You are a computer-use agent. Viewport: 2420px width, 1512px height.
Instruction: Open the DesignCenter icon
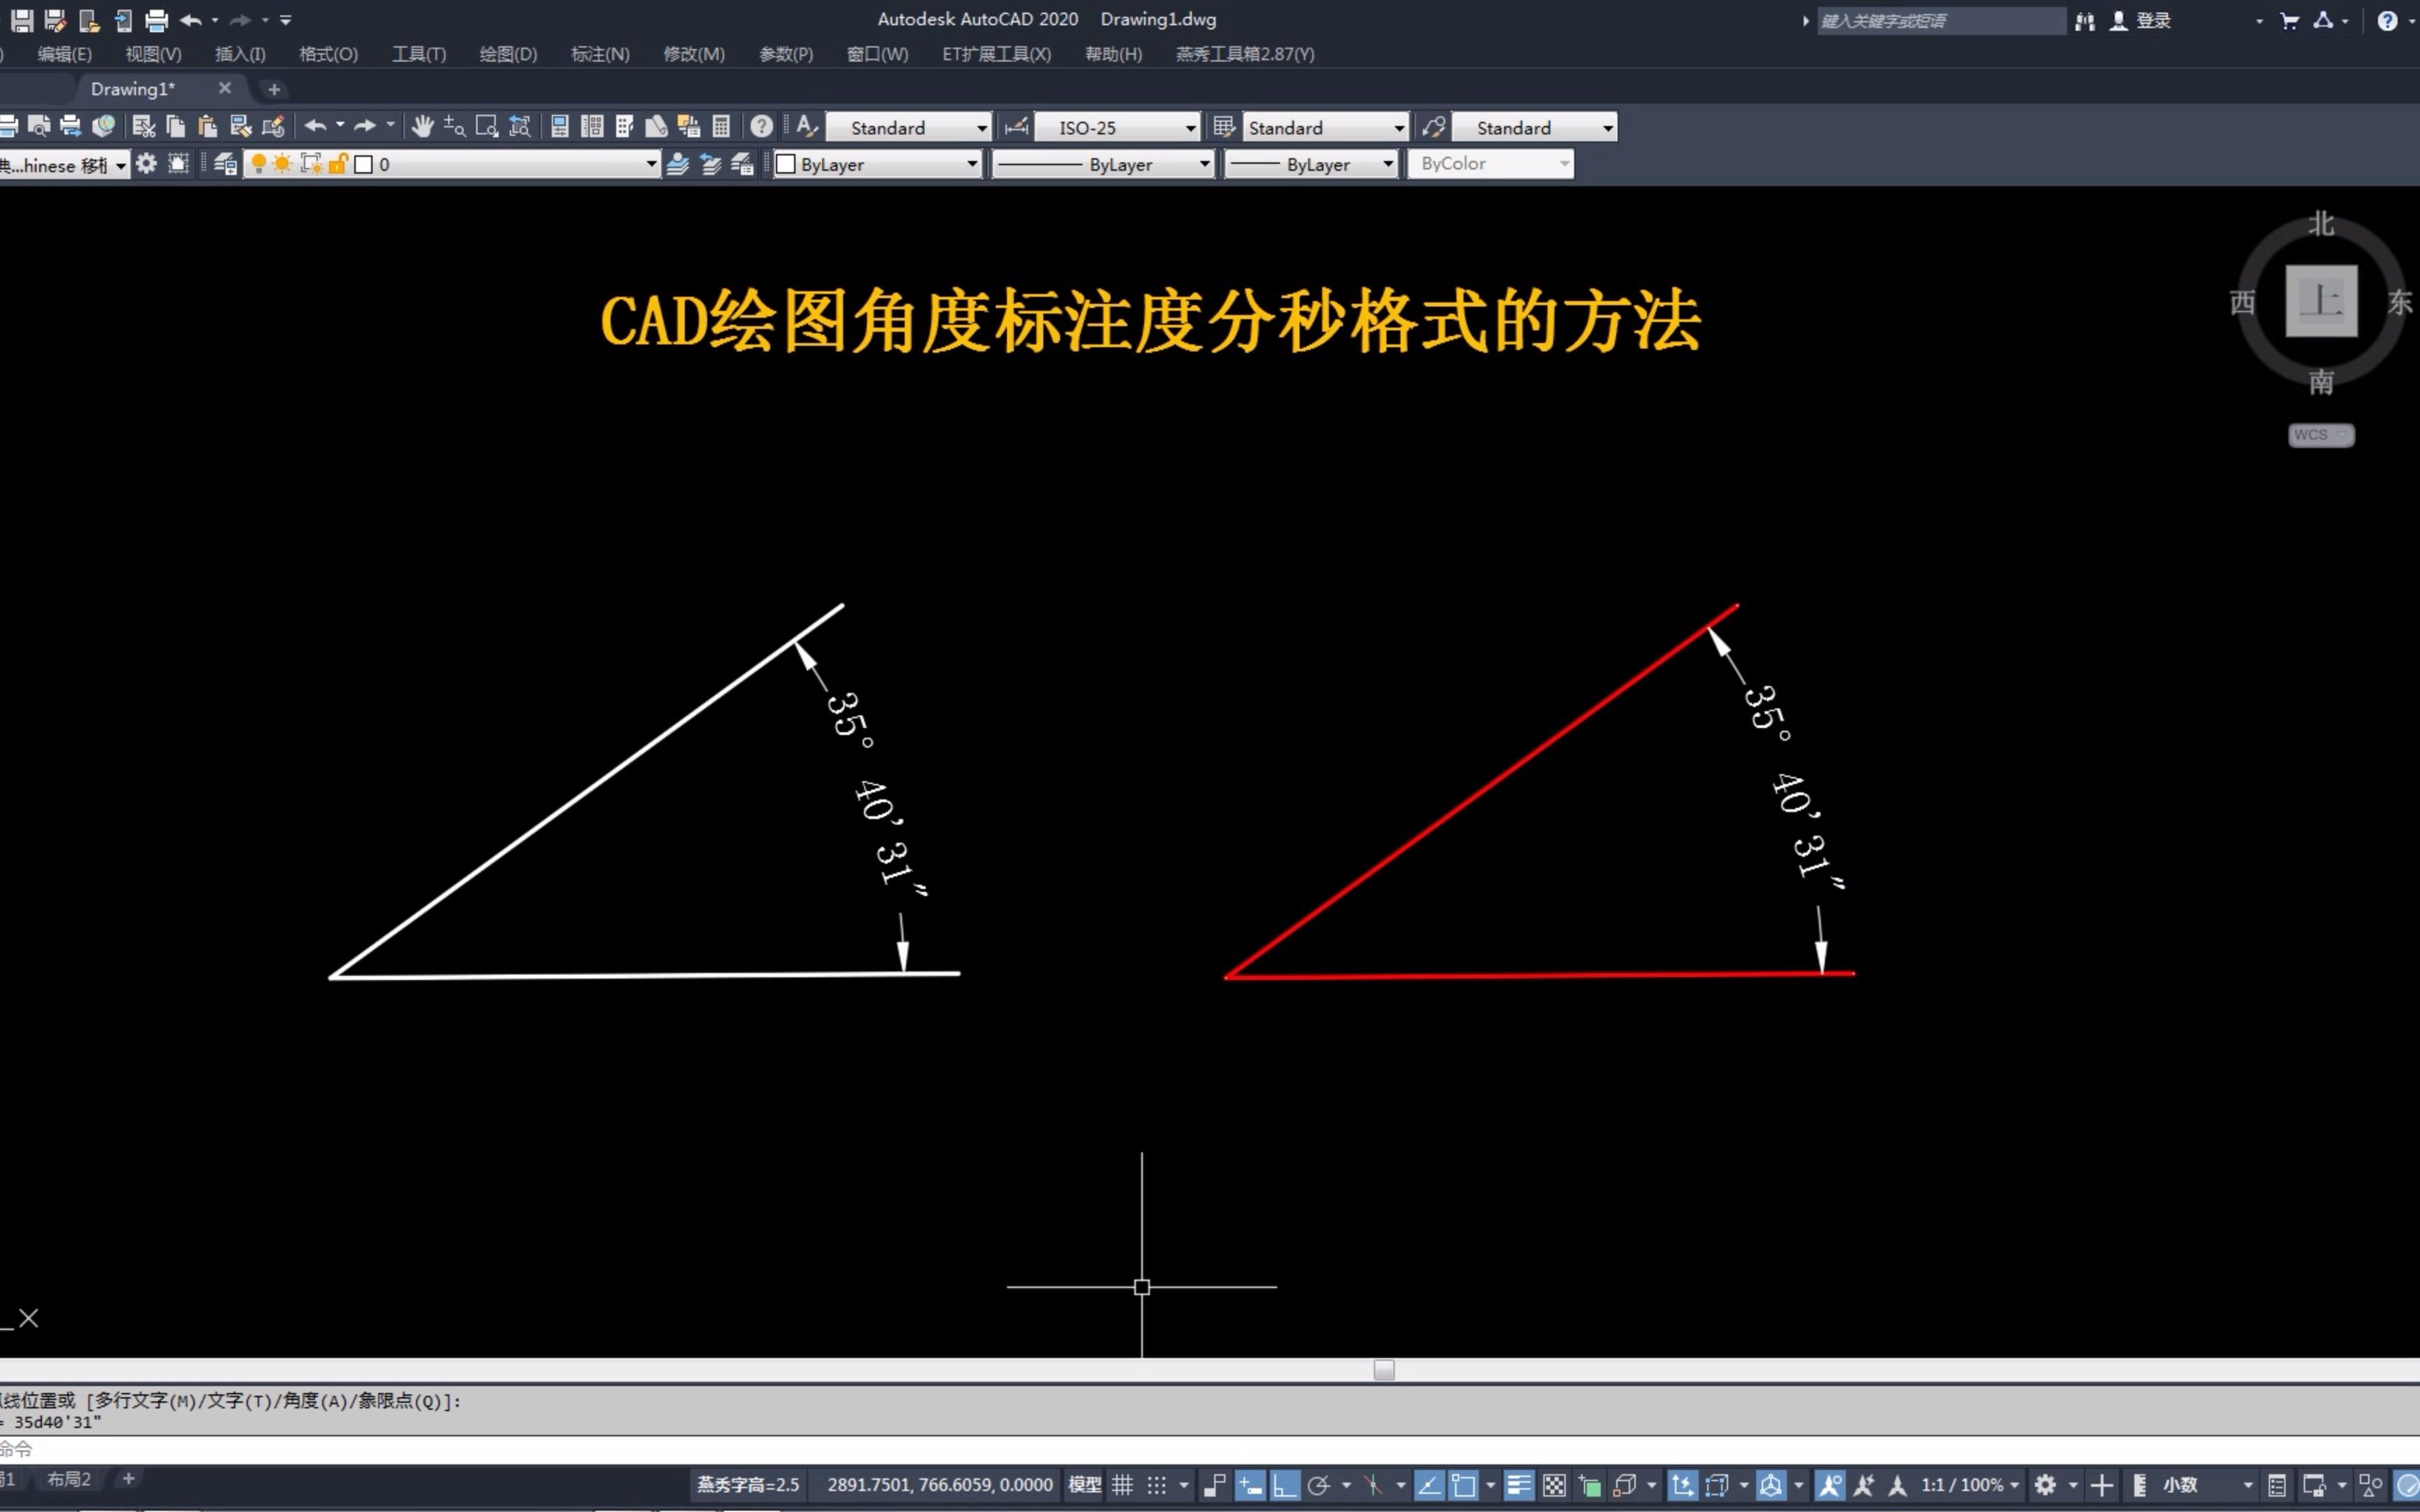(x=592, y=126)
